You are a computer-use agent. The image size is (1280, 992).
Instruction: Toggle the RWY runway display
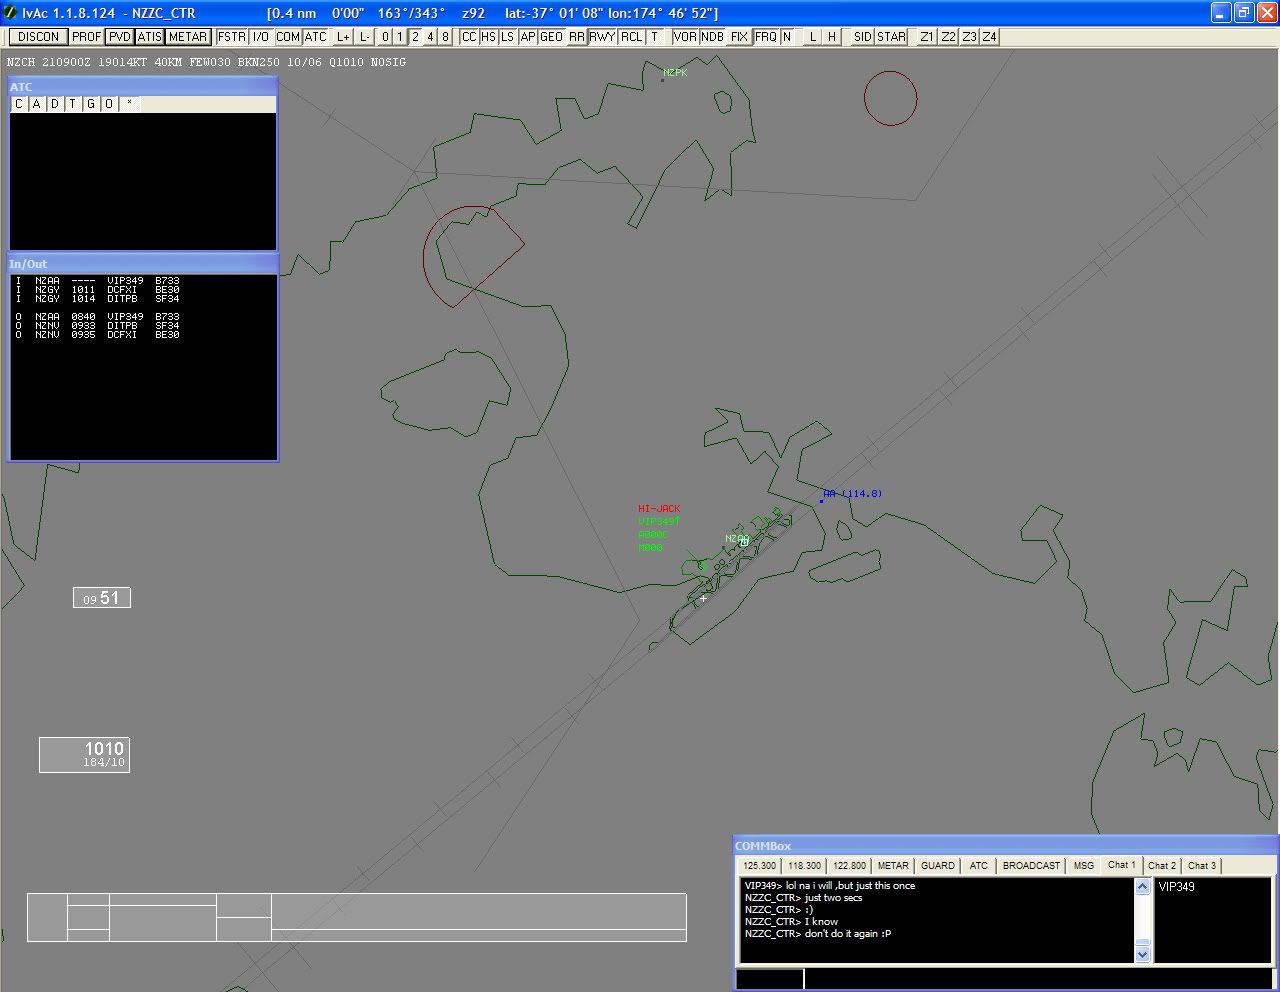point(602,37)
